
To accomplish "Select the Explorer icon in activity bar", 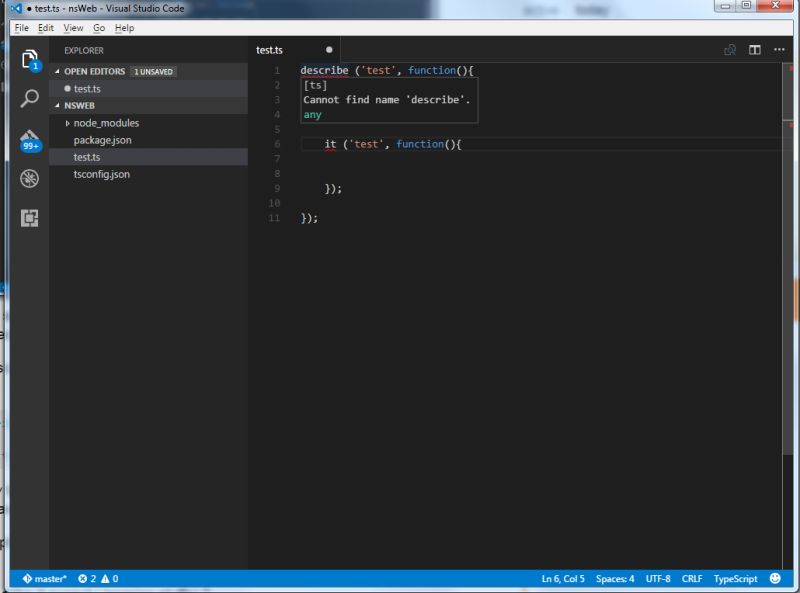I will [x=30, y=59].
